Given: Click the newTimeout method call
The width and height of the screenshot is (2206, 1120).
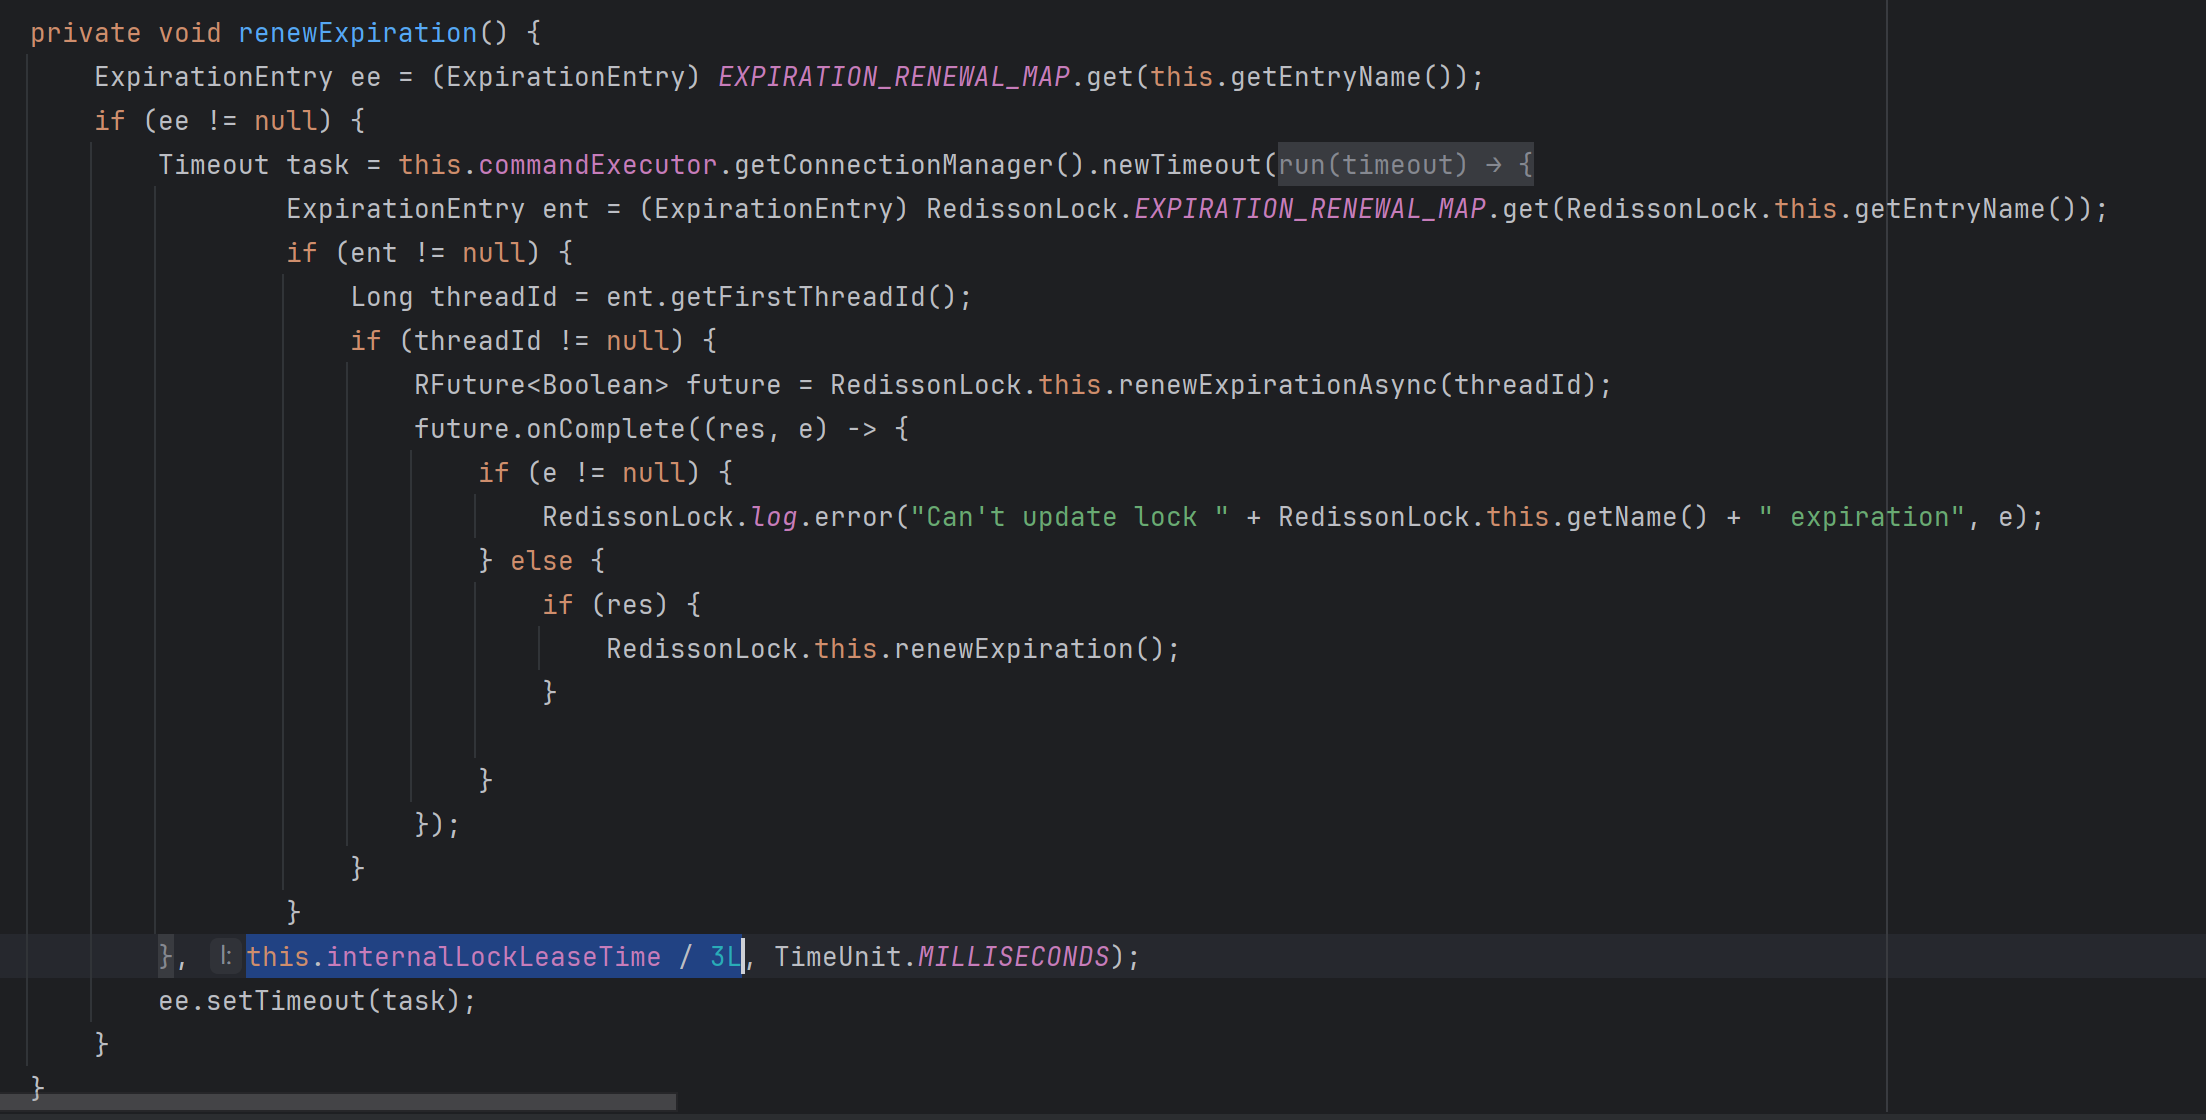Looking at the screenshot, I should coord(1181,165).
